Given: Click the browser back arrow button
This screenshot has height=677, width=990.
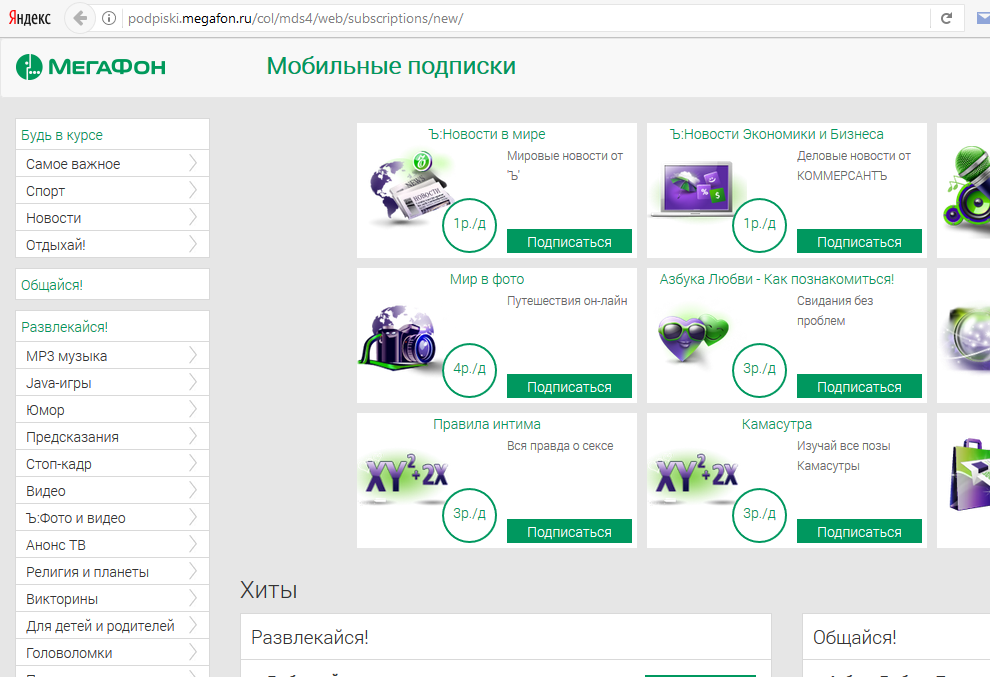Looking at the screenshot, I should point(80,18).
